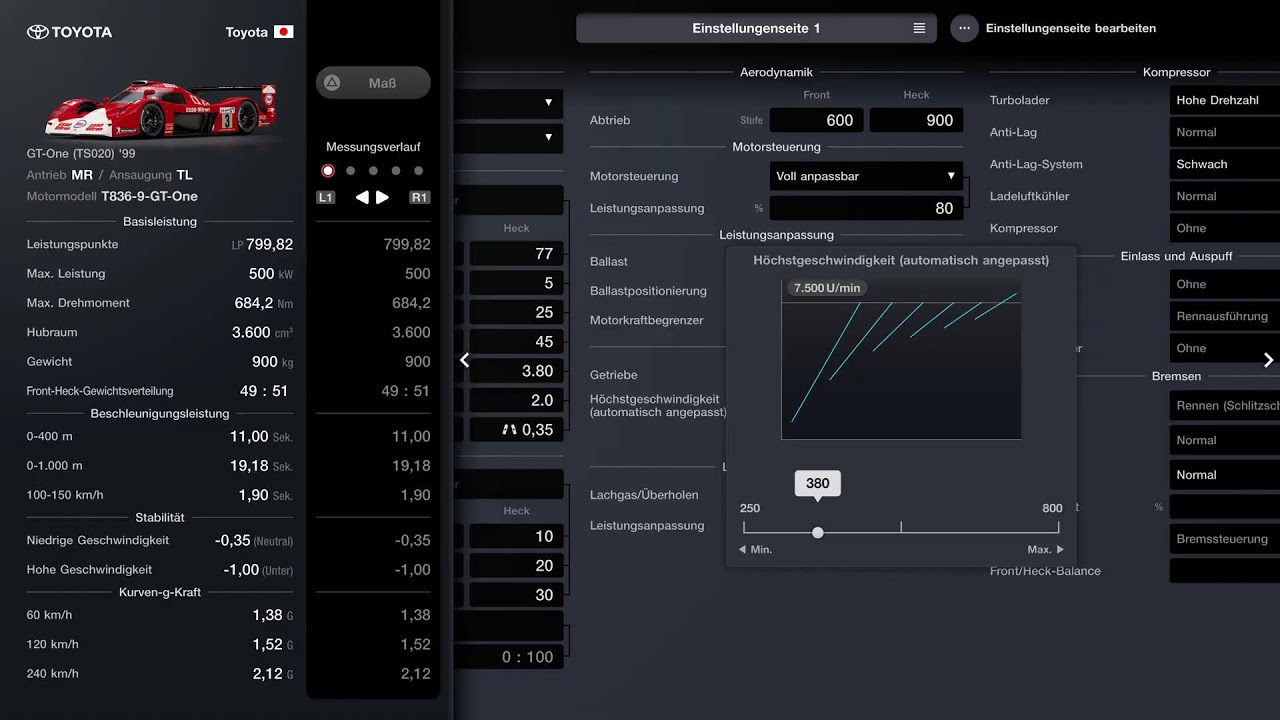This screenshot has width=1280, height=720.
Task: Open the top partially hidden dropdown arrow
Action: pyautogui.click(x=548, y=103)
